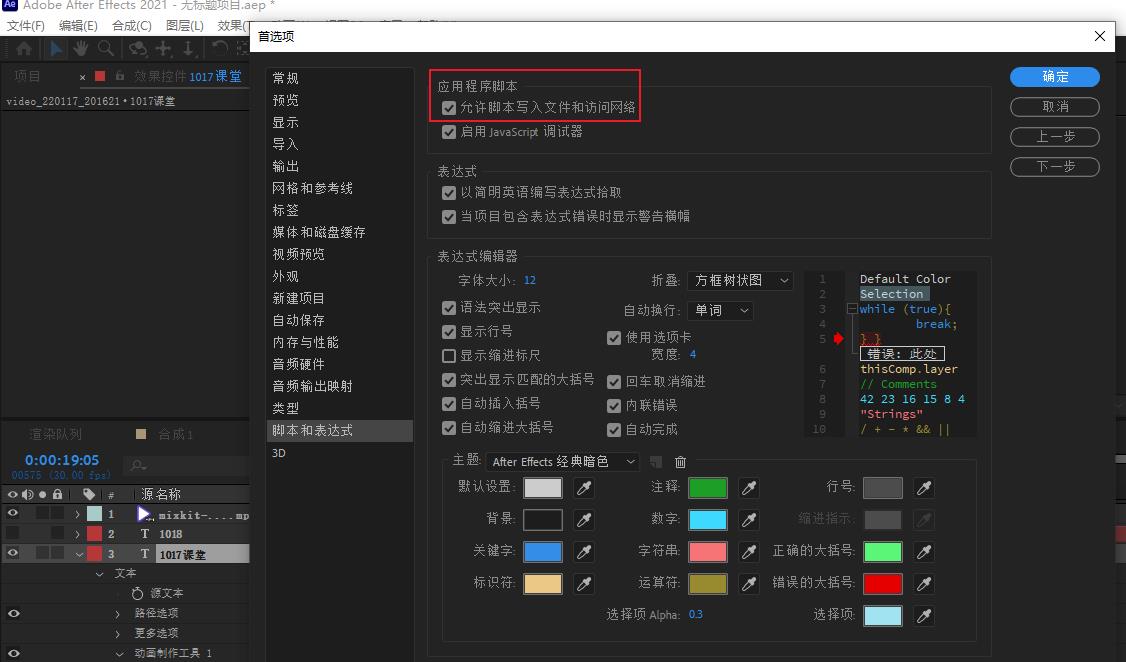Open the 编辑(E) menu
Viewport: 1126px width, 662px height.
pos(78,26)
